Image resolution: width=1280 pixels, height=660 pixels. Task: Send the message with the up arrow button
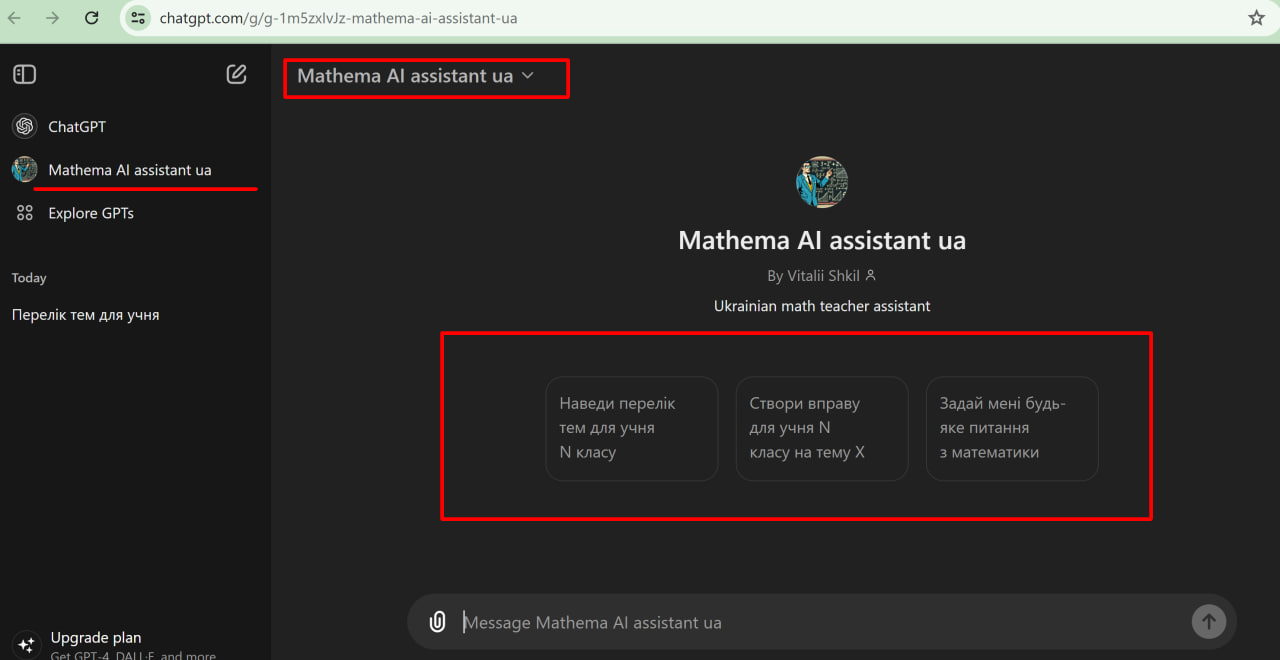click(x=1208, y=622)
